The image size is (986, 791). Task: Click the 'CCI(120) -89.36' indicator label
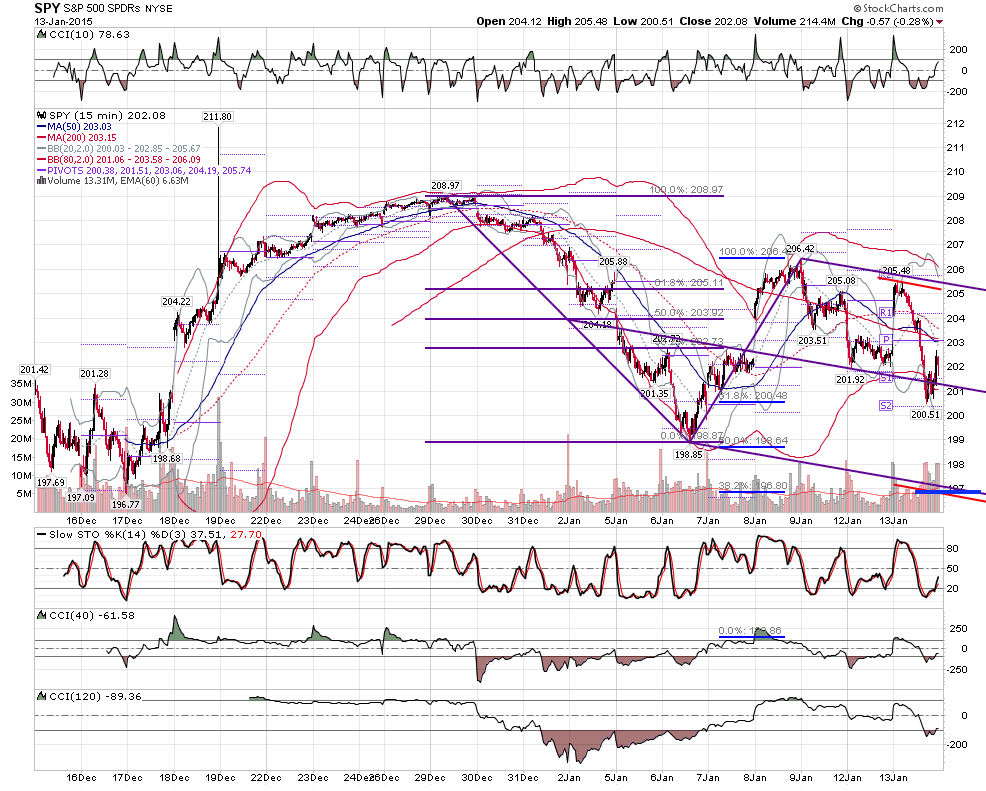[x=95, y=697]
